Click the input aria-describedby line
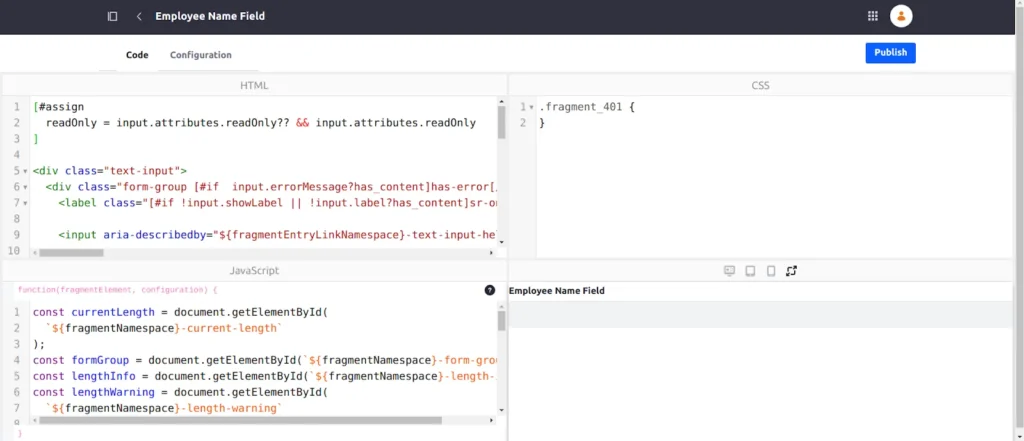 [x=277, y=235]
